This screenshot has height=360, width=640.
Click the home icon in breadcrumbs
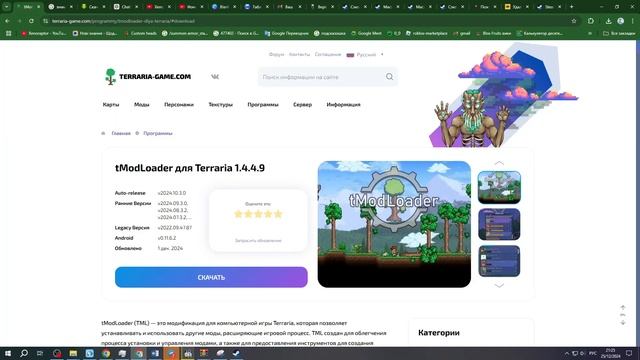click(x=103, y=133)
